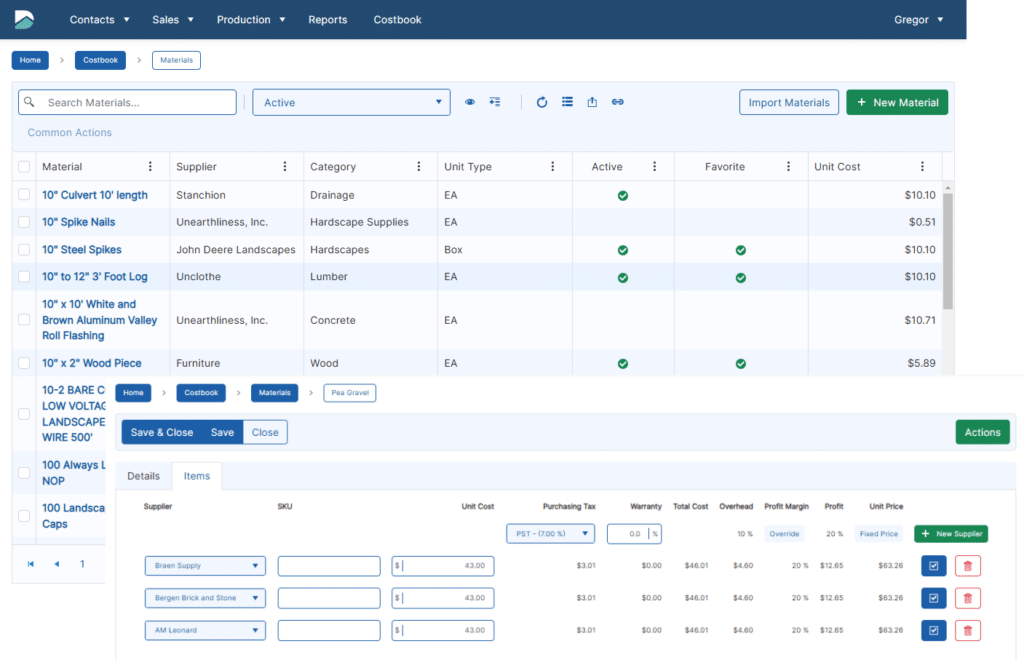The image size is (1024, 660).
Task: Click the export icon in materials toolbar
Action: (592, 102)
